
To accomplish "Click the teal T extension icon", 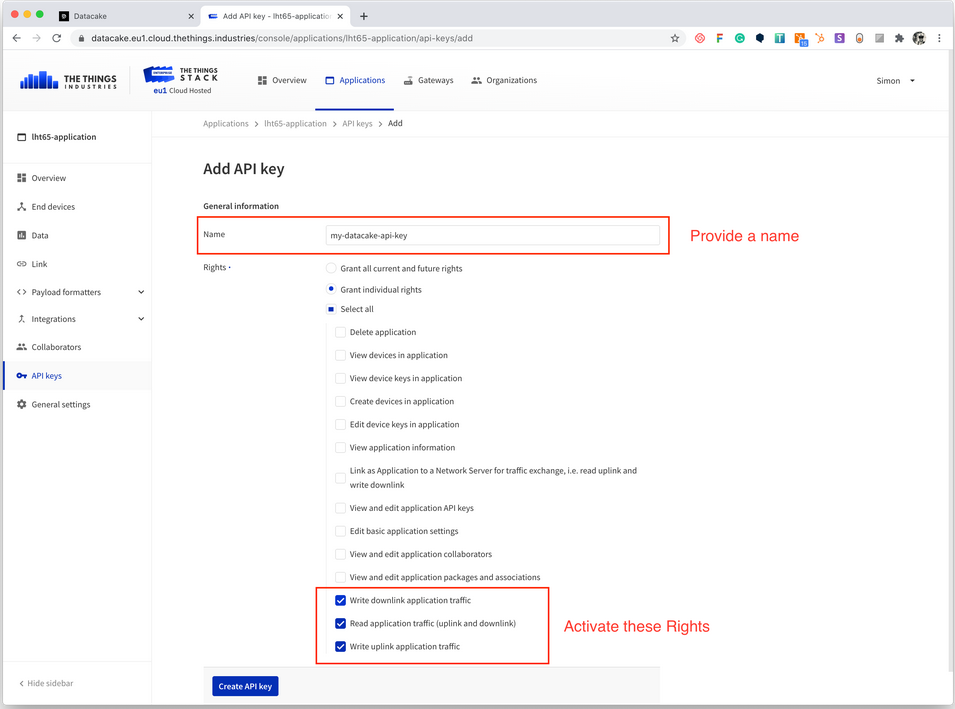I will 780,38.
